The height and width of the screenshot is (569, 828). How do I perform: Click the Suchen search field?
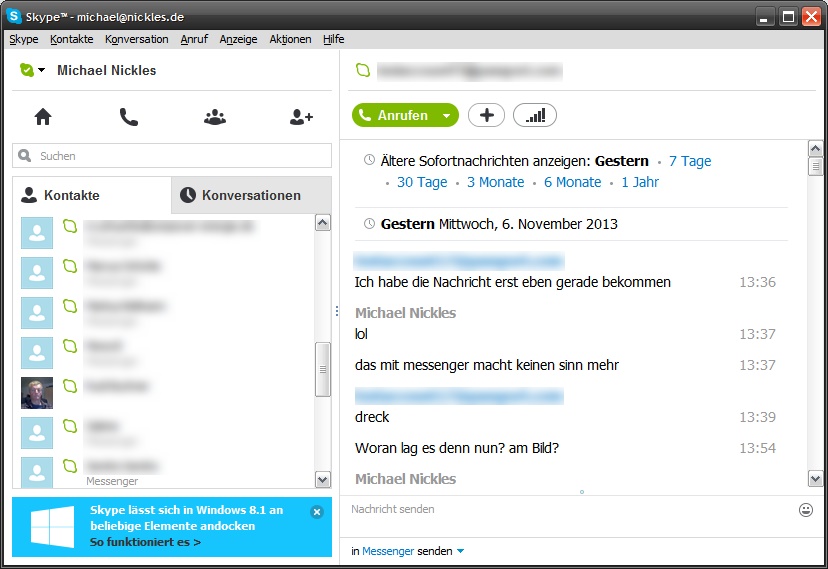(172, 156)
